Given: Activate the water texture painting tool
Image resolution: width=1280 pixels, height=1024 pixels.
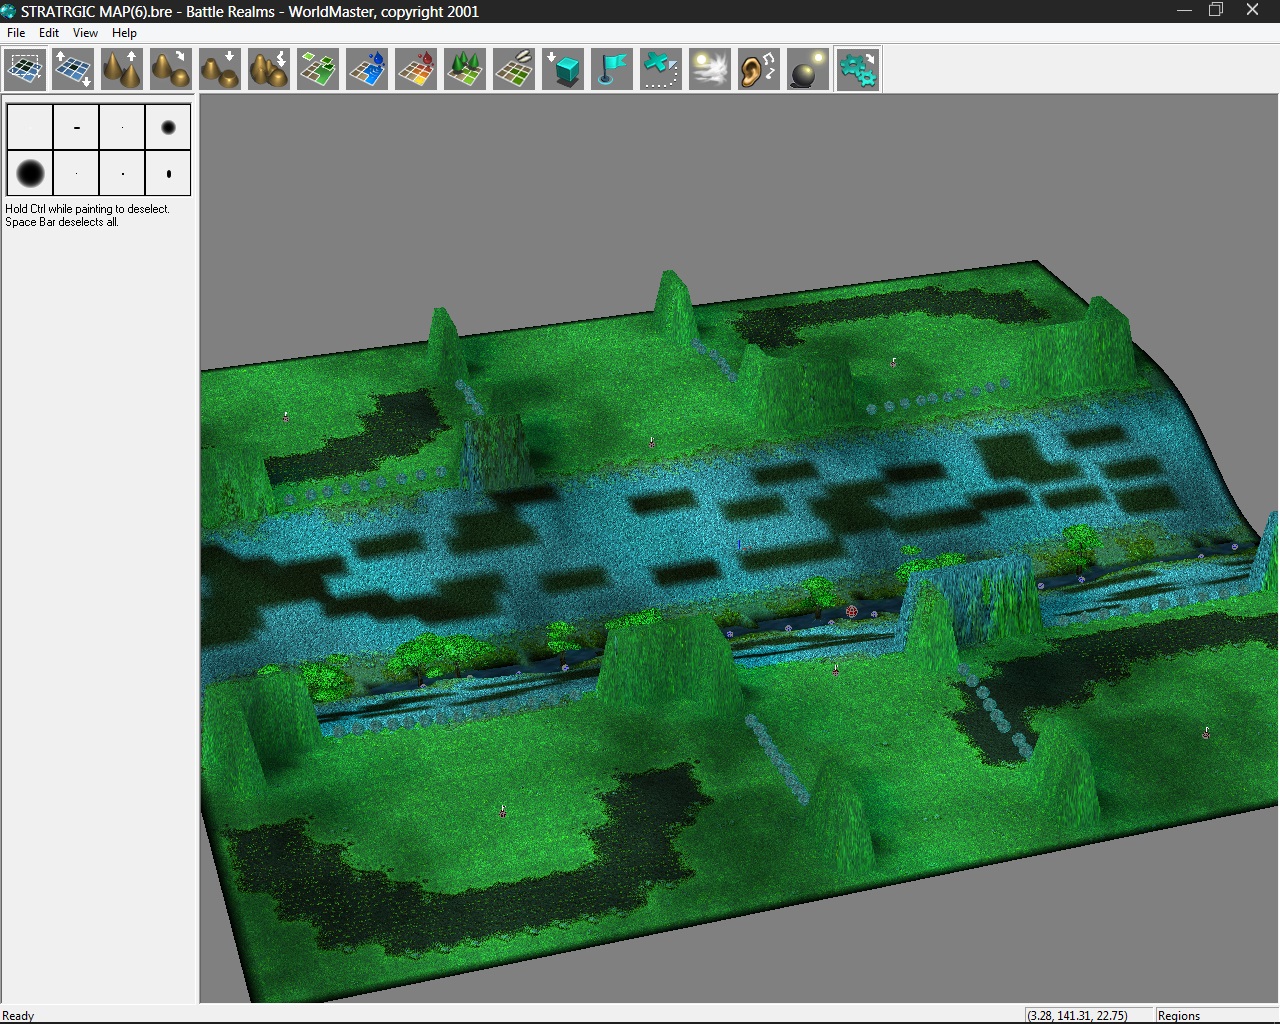Looking at the screenshot, I should pyautogui.click(x=367, y=68).
